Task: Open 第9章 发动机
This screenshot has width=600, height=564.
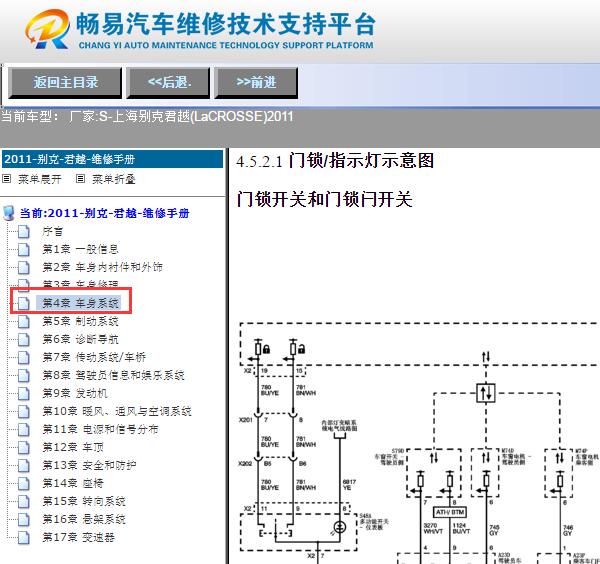Action: point(75,393)
